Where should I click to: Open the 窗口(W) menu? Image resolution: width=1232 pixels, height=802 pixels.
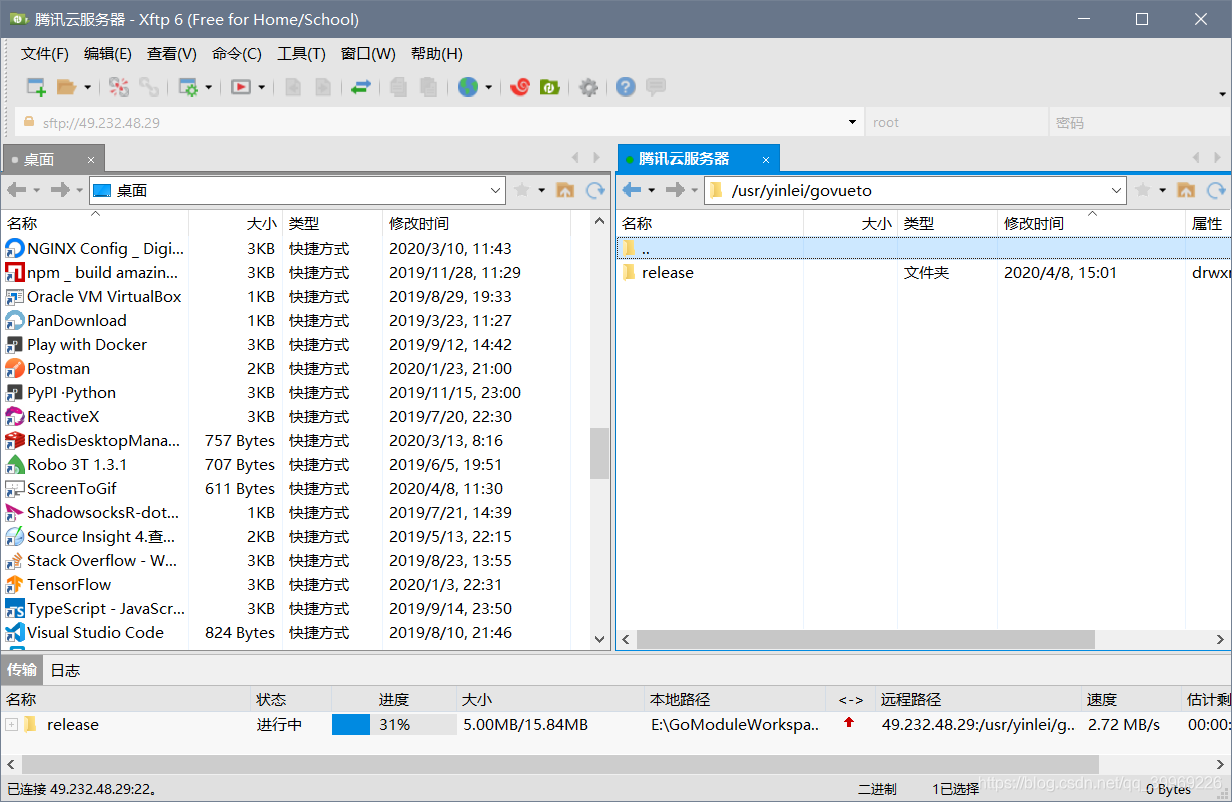(368, 54)
